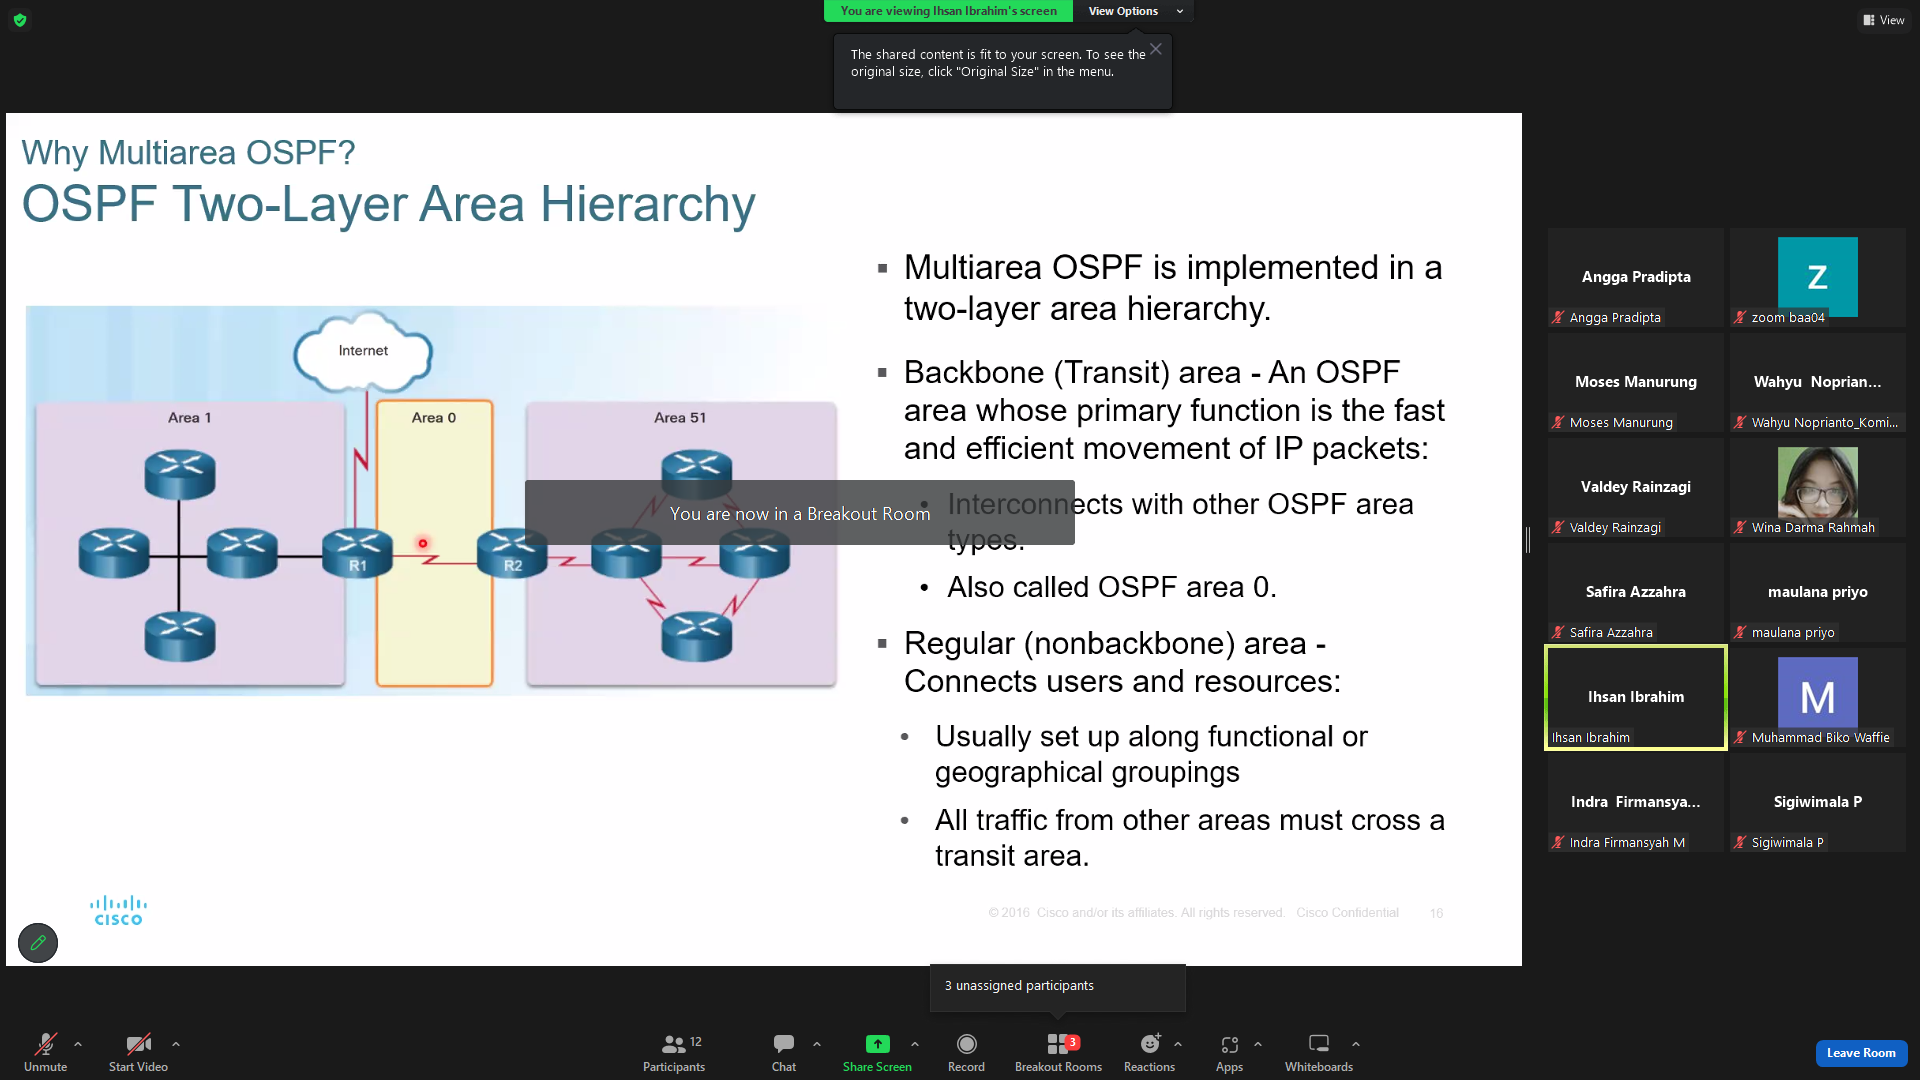
Task: Click the R1 router in slide diagram
Action: 357,553
